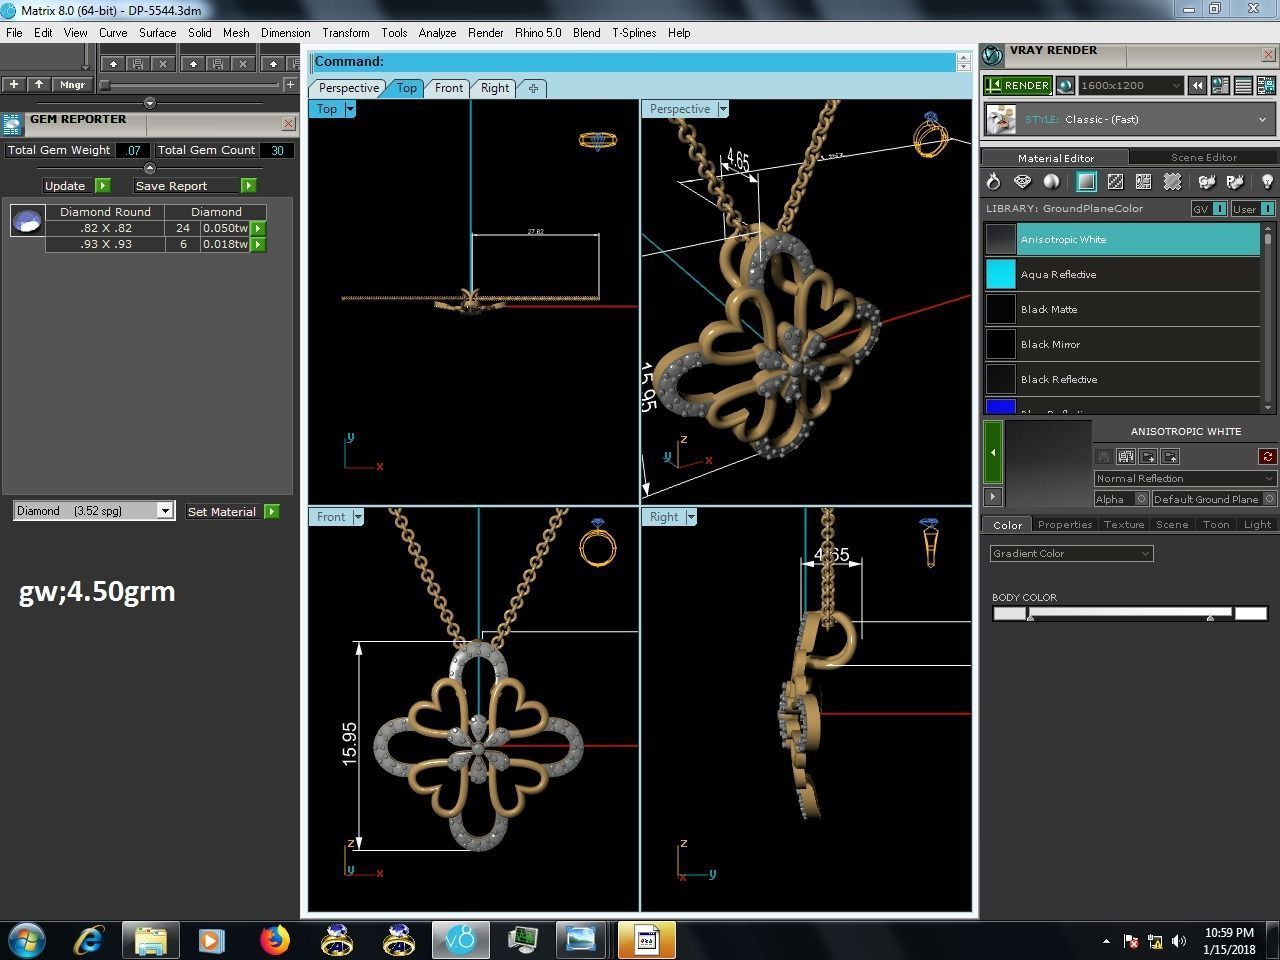Select the pearl sphere material icon

click(1051, 181)
